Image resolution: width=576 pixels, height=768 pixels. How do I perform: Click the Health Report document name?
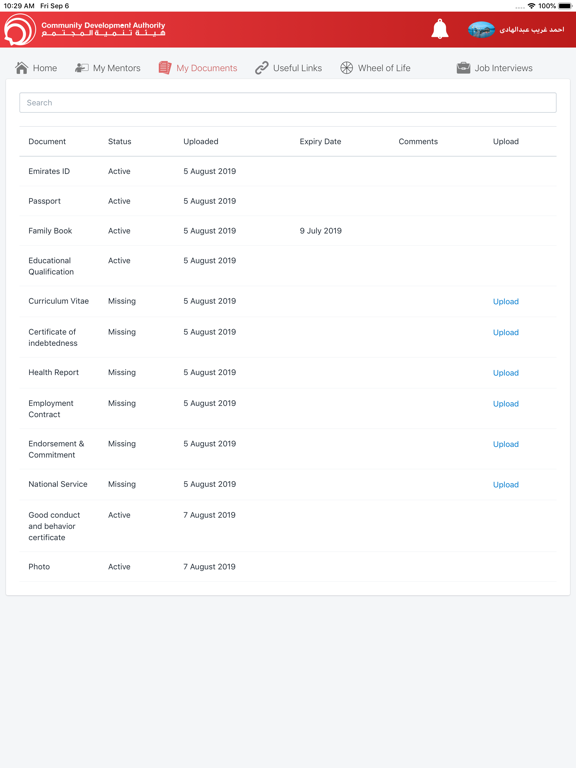click(53, 373)
